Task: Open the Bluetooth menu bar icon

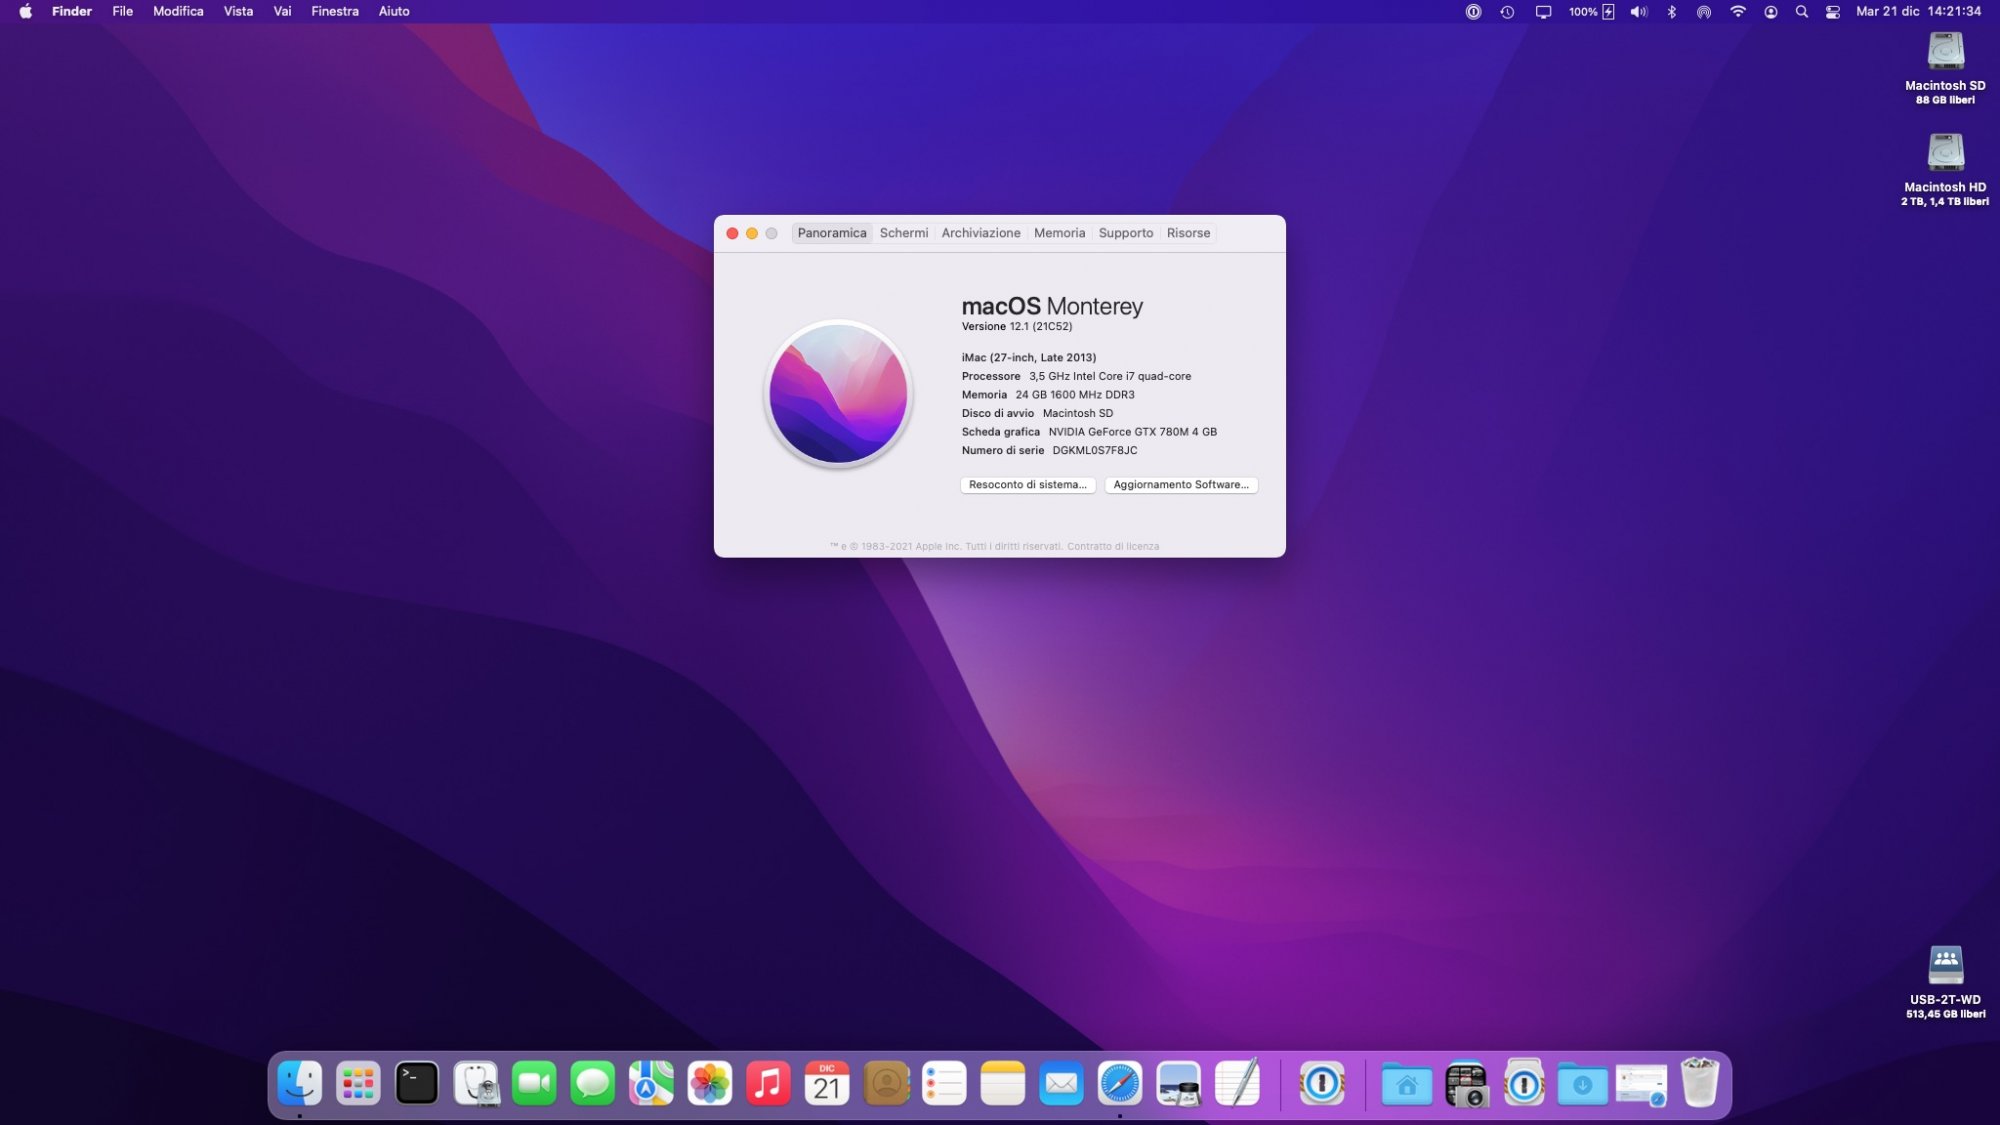Action: point(1671,12)
